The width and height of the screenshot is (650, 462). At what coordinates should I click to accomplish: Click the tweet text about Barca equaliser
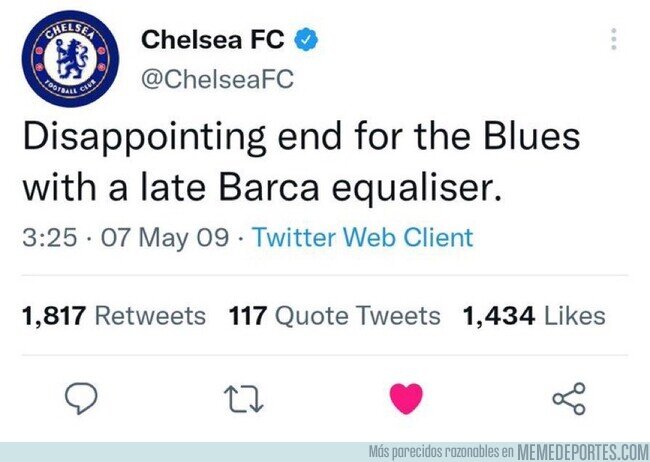pos(301,162)
